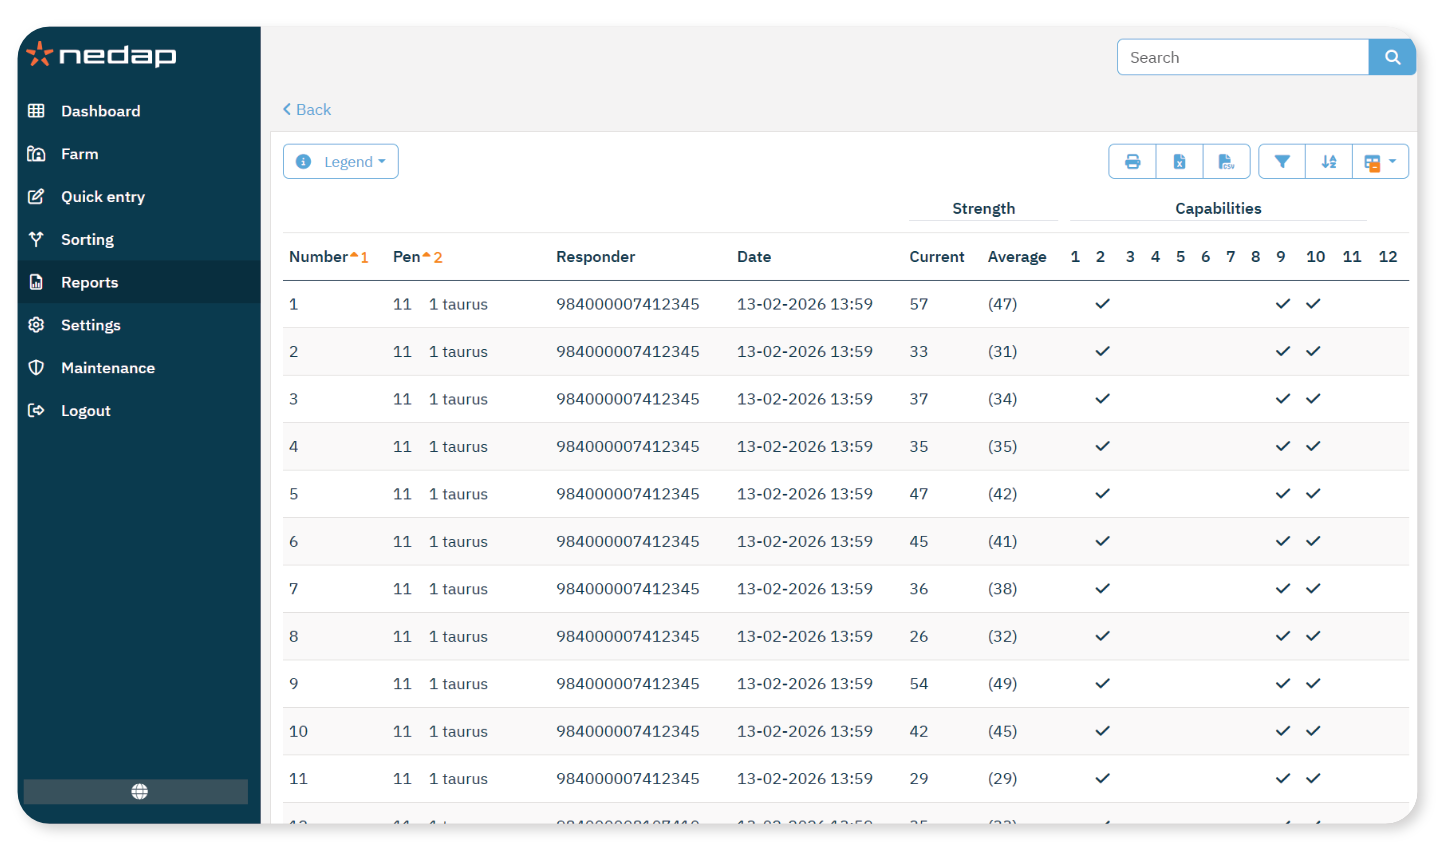Export the report as CSV
Image resolution: width=1440 pixels, height=854 pixels.
[1226, 161]
